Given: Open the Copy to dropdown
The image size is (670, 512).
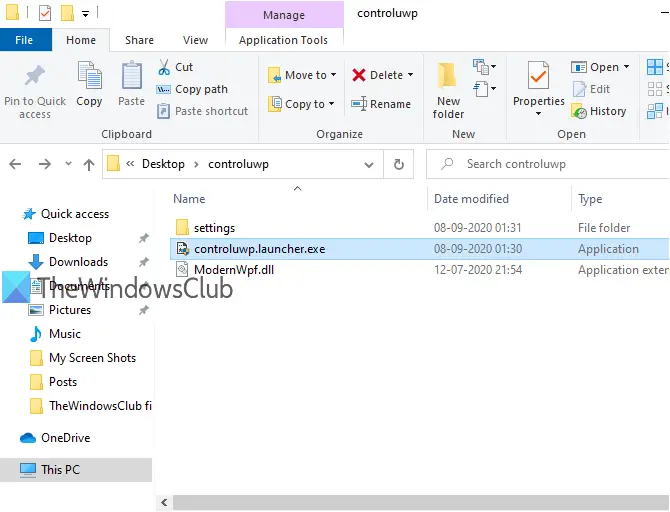Looking at the screenshot, I should (301, 104).
